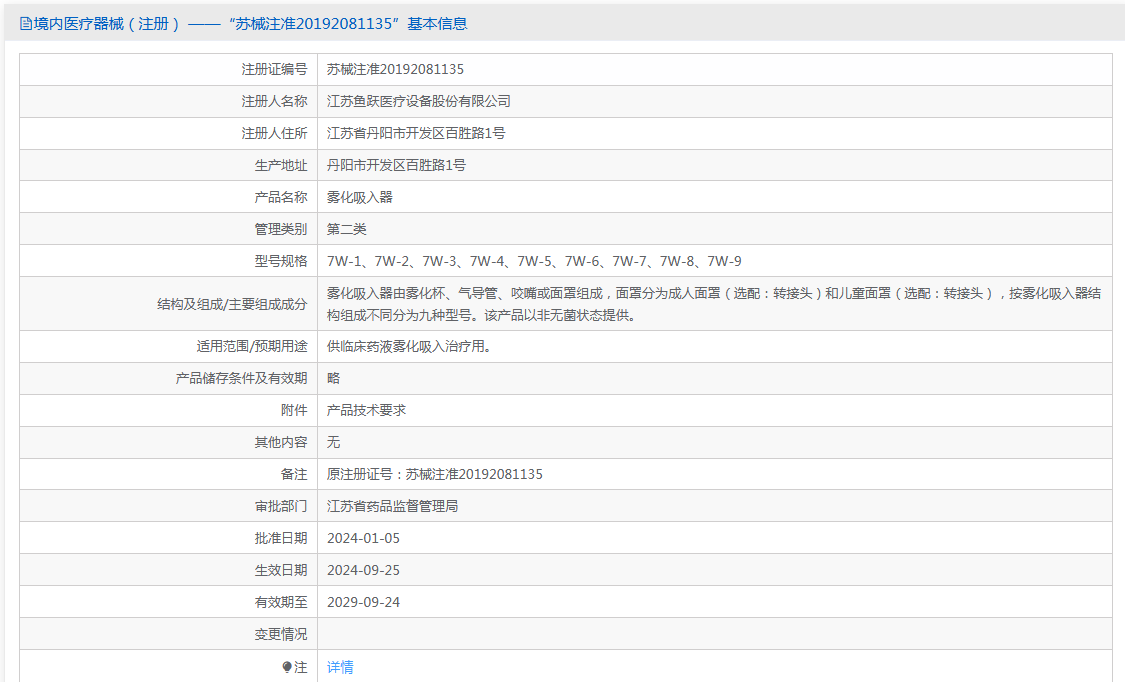Click the 批准日期 row label
The width and height of the screenshot is (1125, 682).
coord(281,539)
